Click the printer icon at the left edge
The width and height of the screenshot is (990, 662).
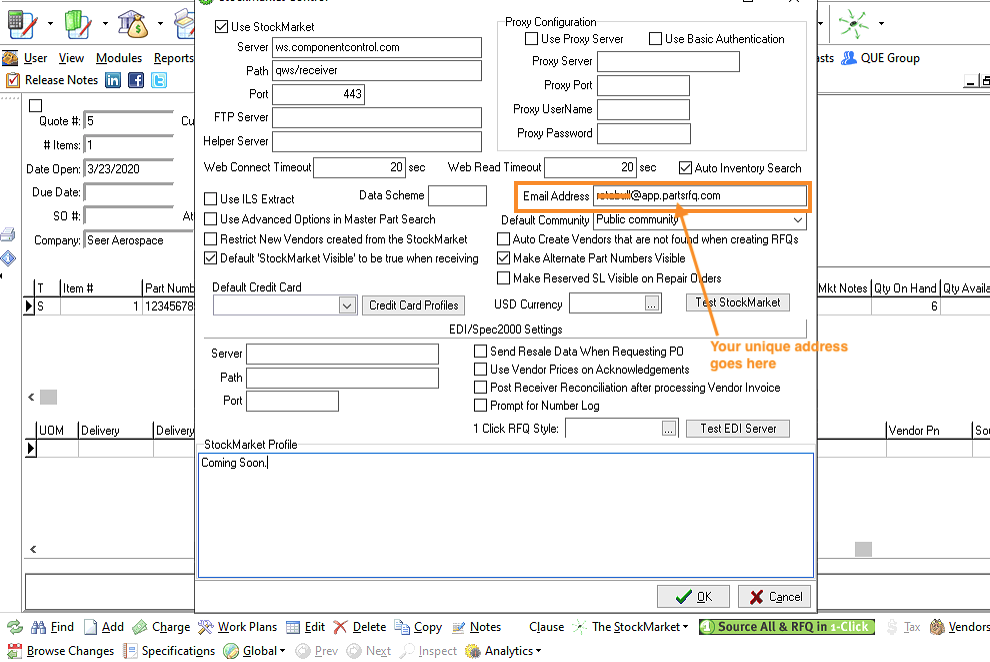[8, 235]
